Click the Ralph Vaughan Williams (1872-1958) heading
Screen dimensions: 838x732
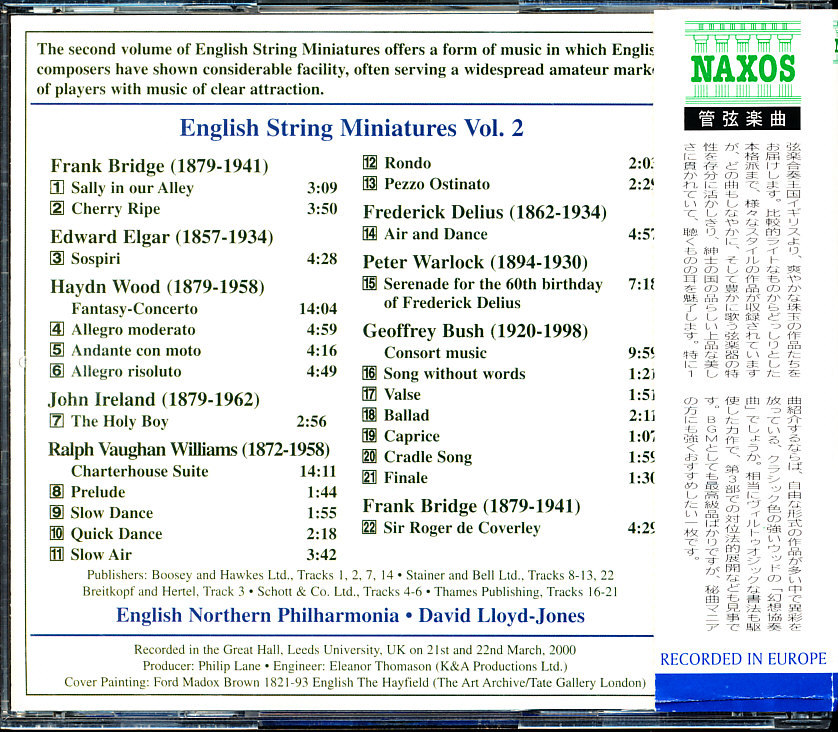coord(189,450)
